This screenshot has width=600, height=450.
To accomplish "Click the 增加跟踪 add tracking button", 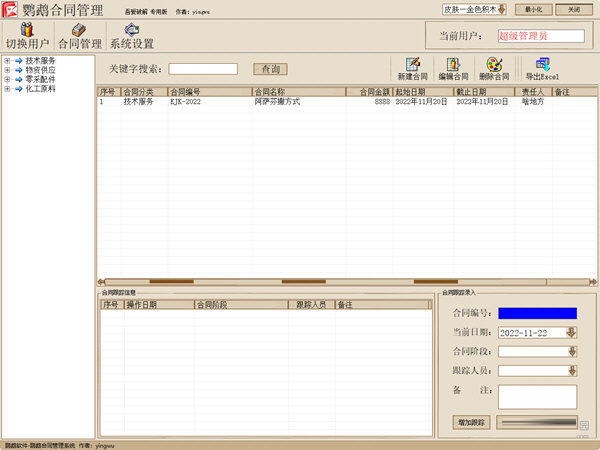I will point(469,423).
